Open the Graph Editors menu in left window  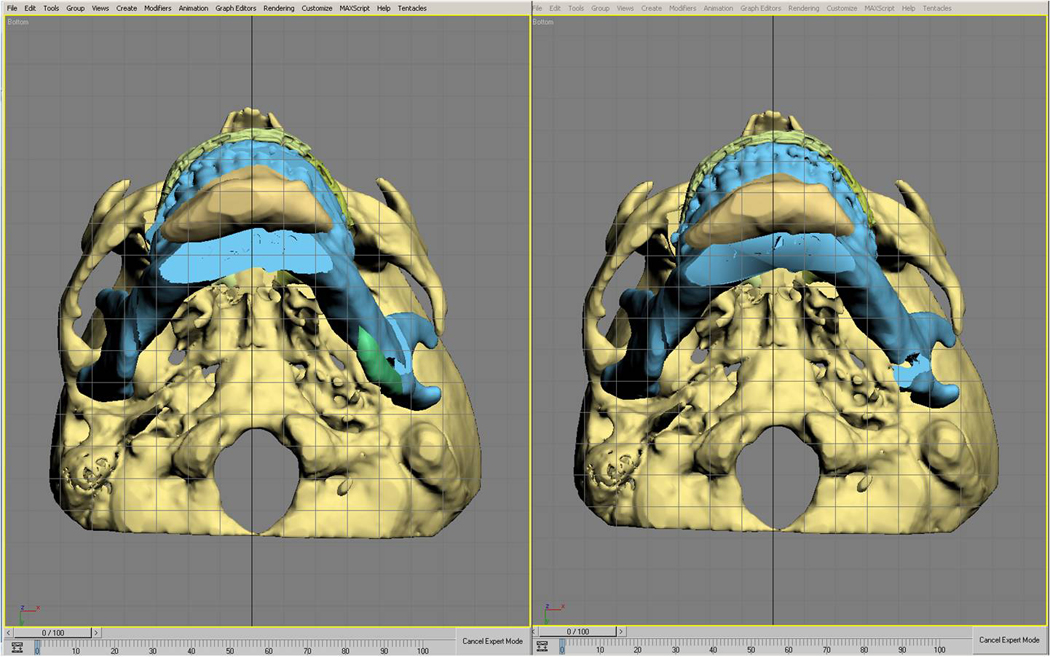(236, 8)
